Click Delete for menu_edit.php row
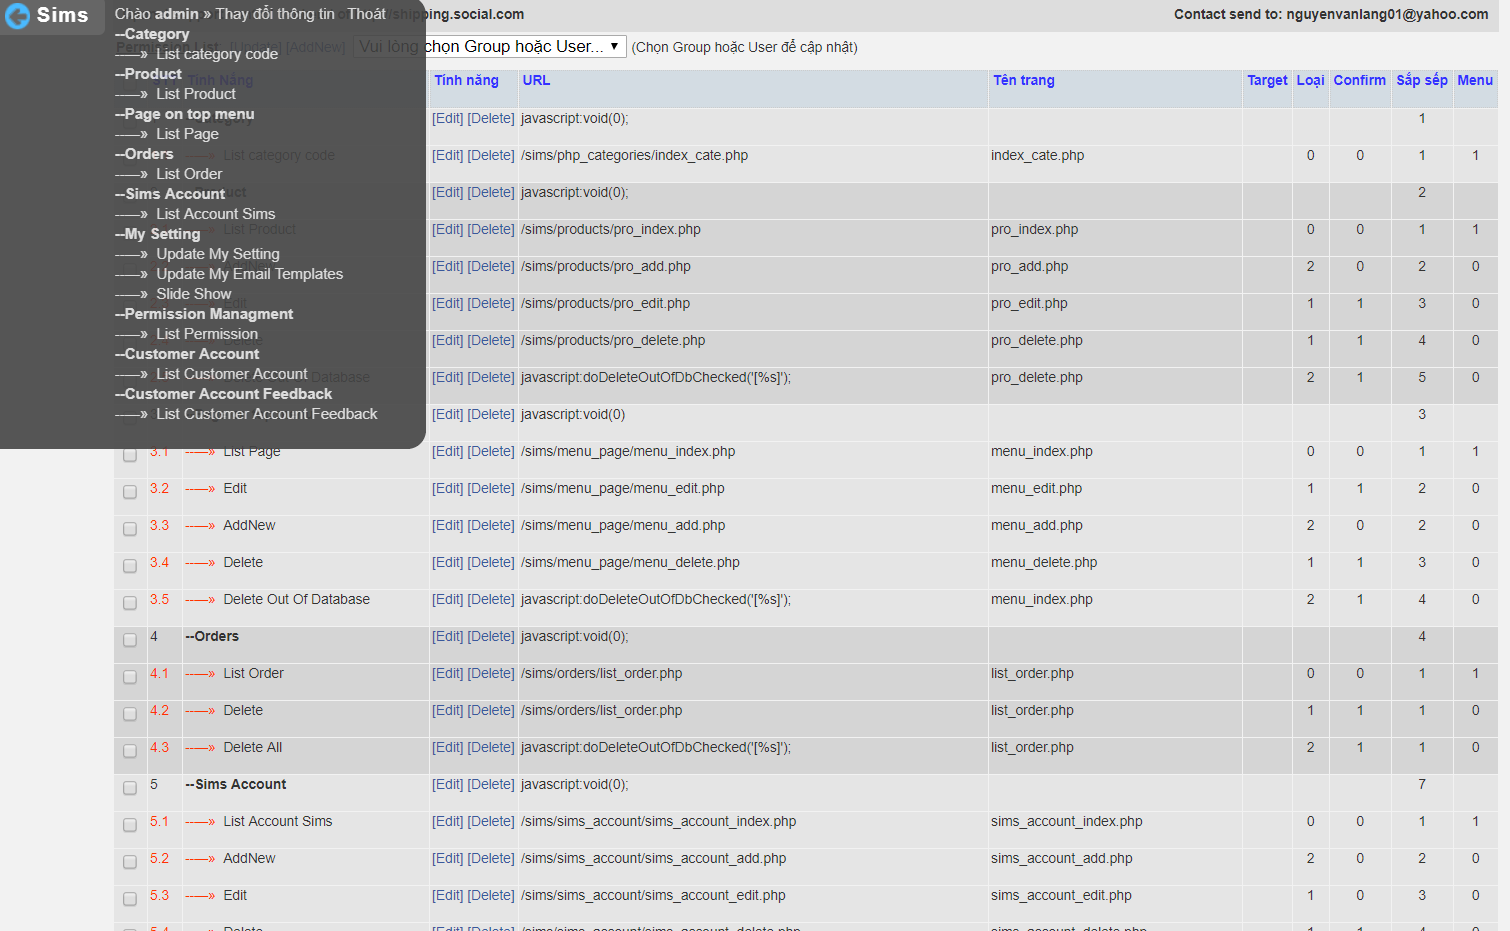1510x931 pixels. tap(491, 488)
